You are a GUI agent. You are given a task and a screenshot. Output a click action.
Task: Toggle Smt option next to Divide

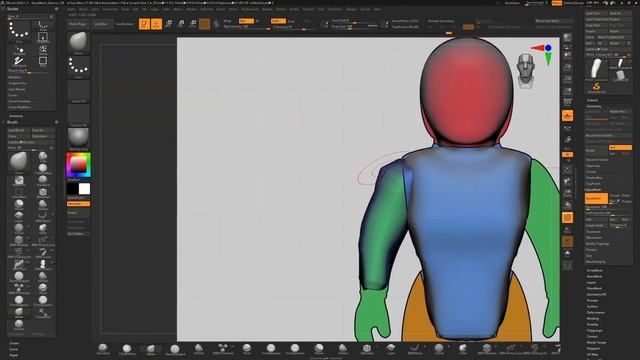[x=620, y=147]
